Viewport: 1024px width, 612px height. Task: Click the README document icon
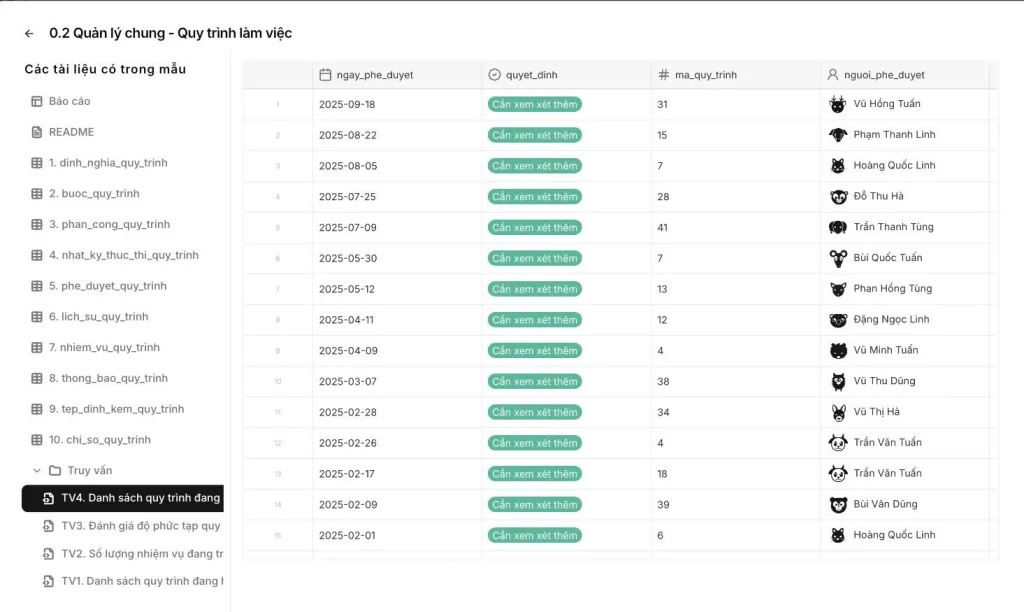coord(37,132)
